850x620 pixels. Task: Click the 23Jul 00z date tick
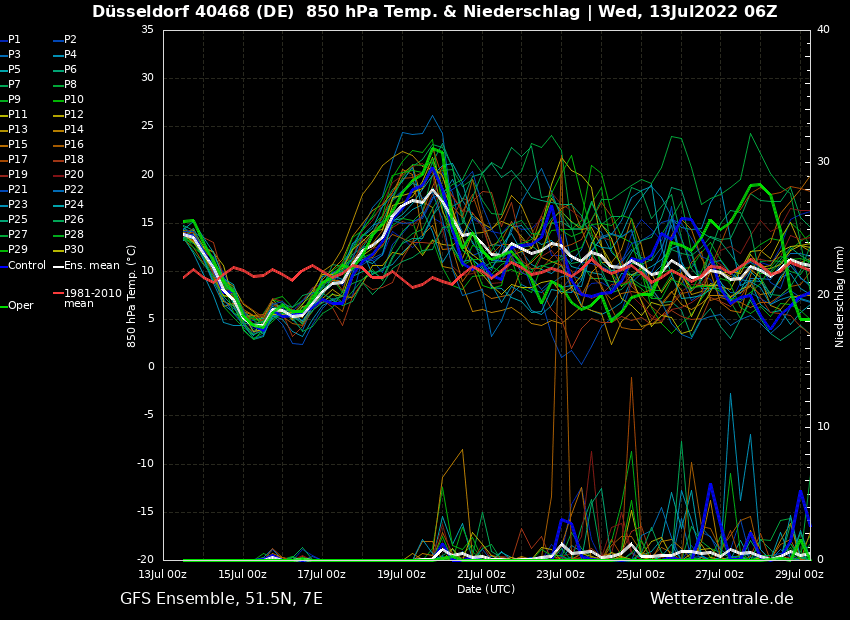[560, 575]
